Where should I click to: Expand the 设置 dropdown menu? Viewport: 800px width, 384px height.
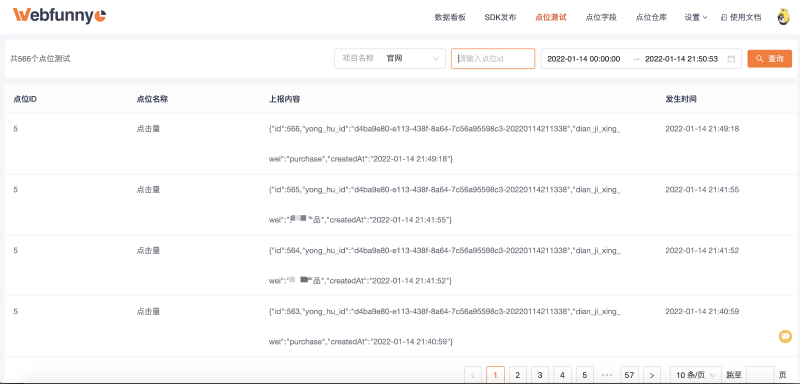coord(696,17)
